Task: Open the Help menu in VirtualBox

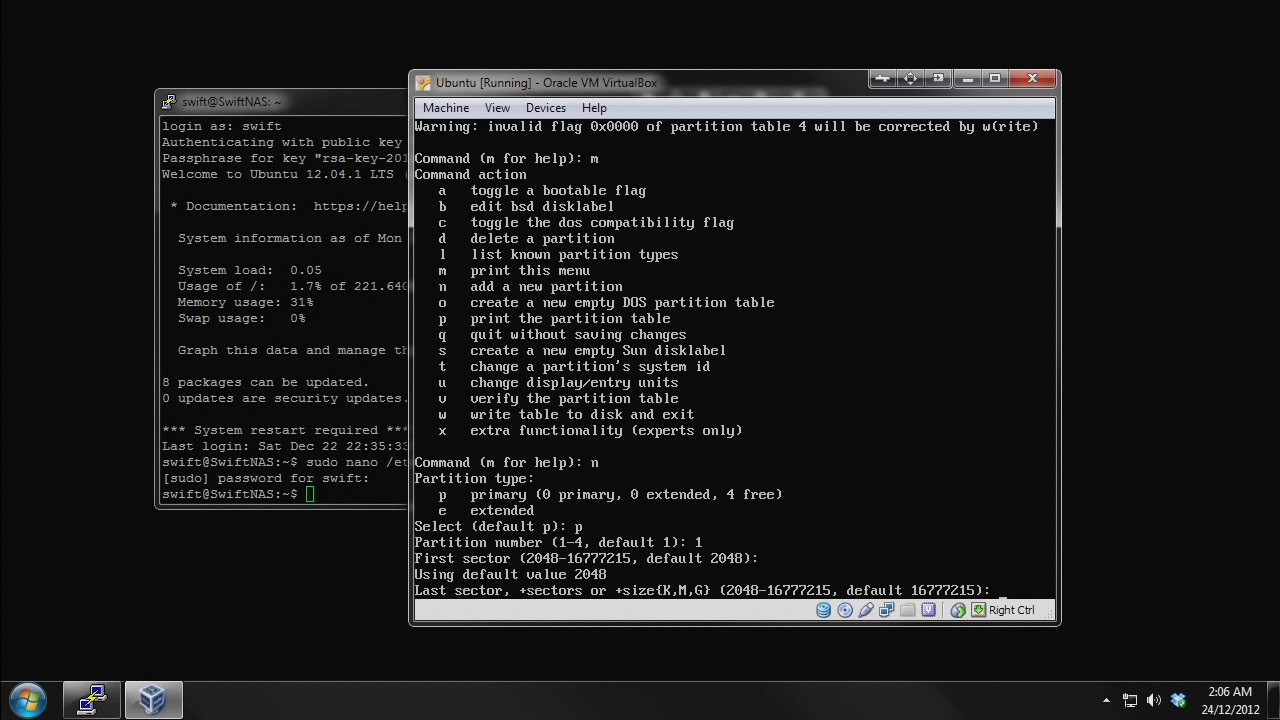Action: coord(594,108)
